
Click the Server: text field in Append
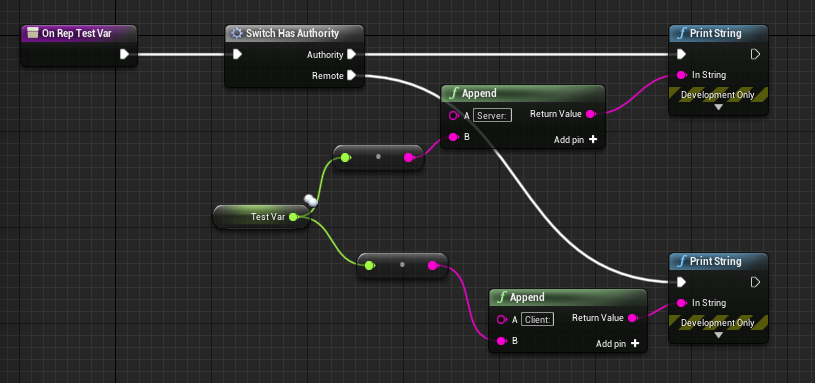point(492,115)
